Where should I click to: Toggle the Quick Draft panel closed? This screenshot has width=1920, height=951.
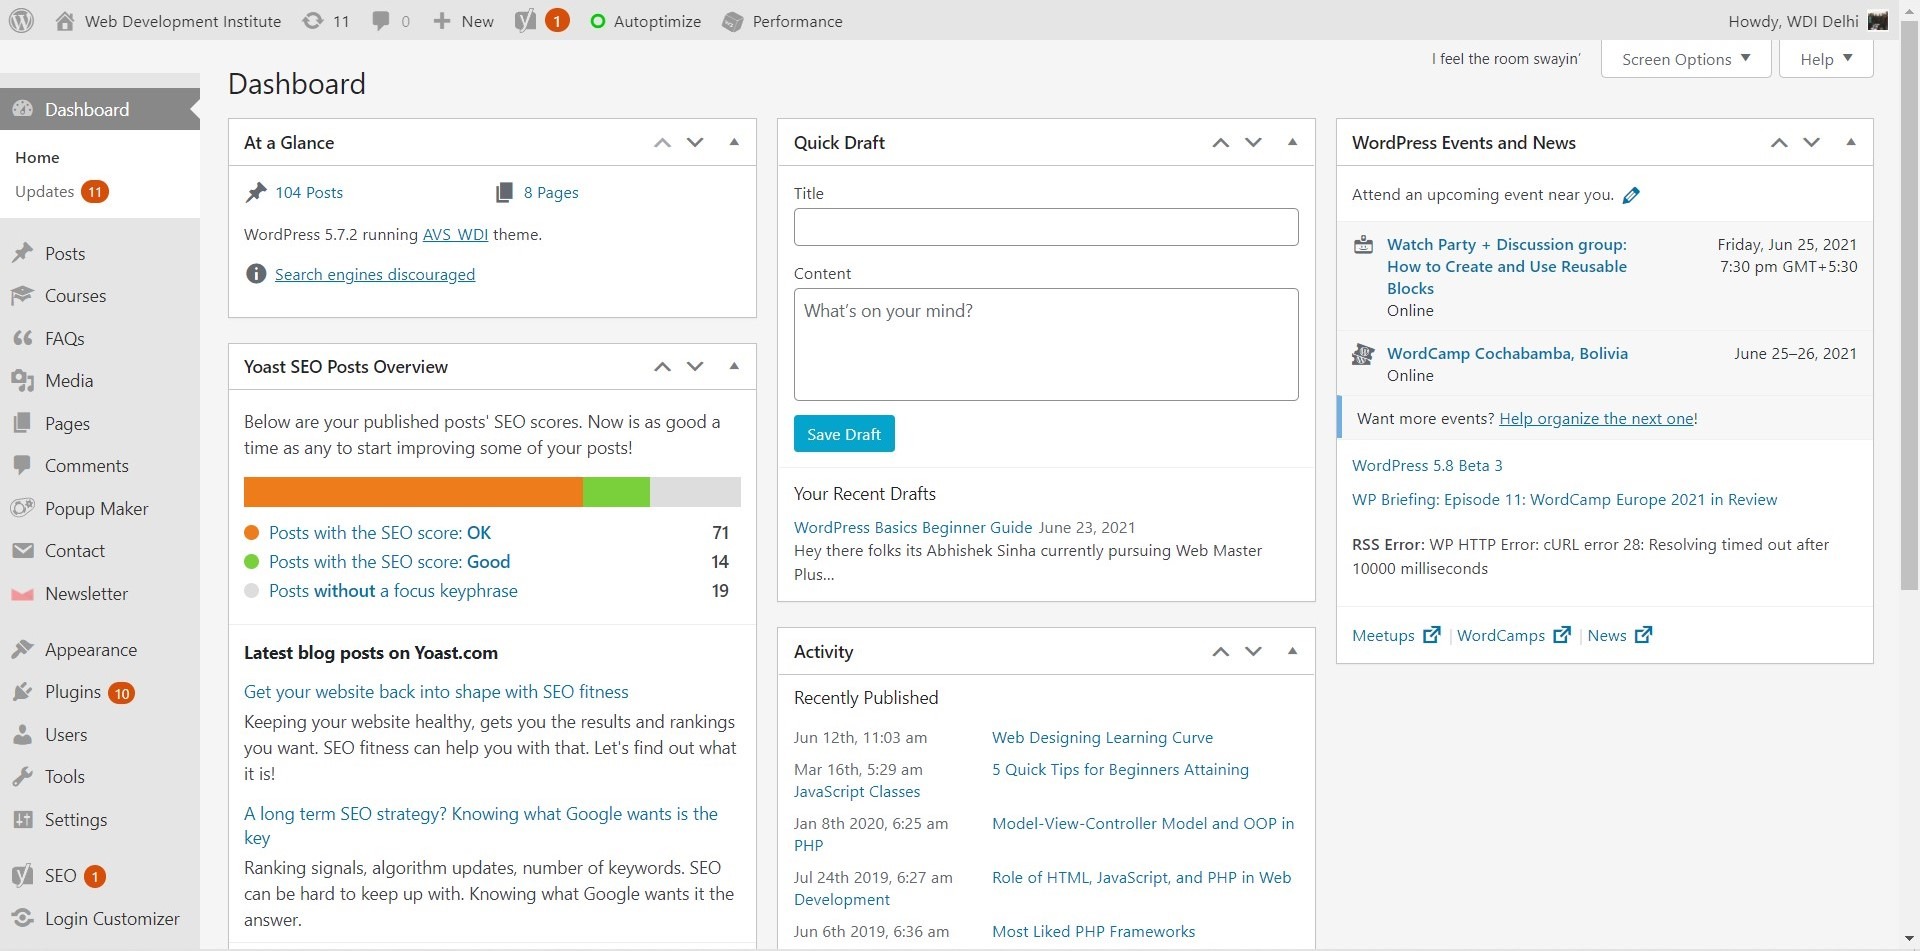pyautogui.click(x=1292, y=143)
